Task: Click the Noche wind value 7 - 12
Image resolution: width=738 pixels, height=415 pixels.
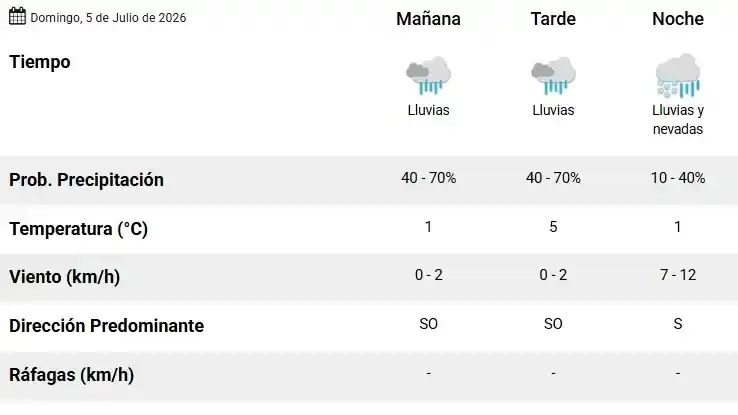Action: pyautogui.click(x=678, y=275)
